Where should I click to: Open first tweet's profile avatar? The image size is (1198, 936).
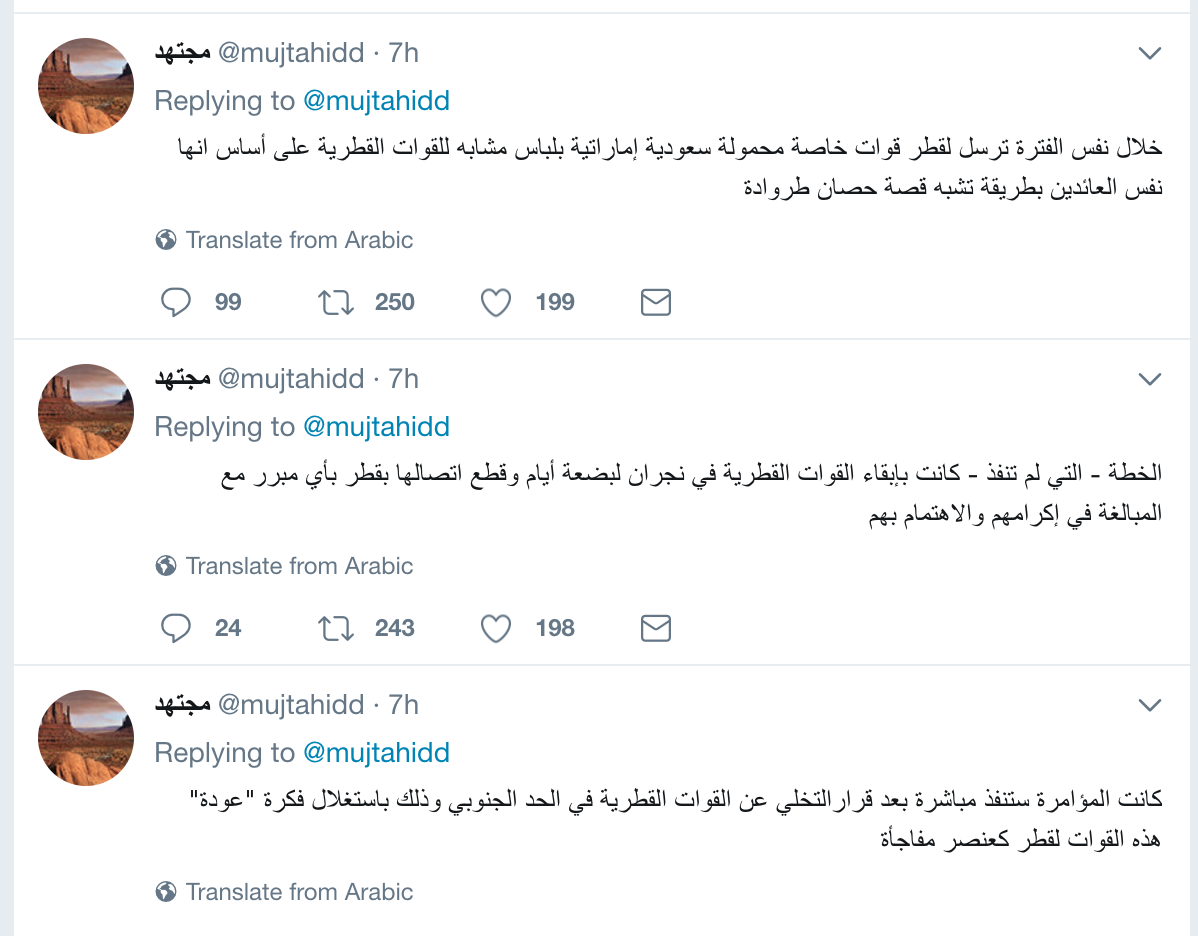coord(86,86)
